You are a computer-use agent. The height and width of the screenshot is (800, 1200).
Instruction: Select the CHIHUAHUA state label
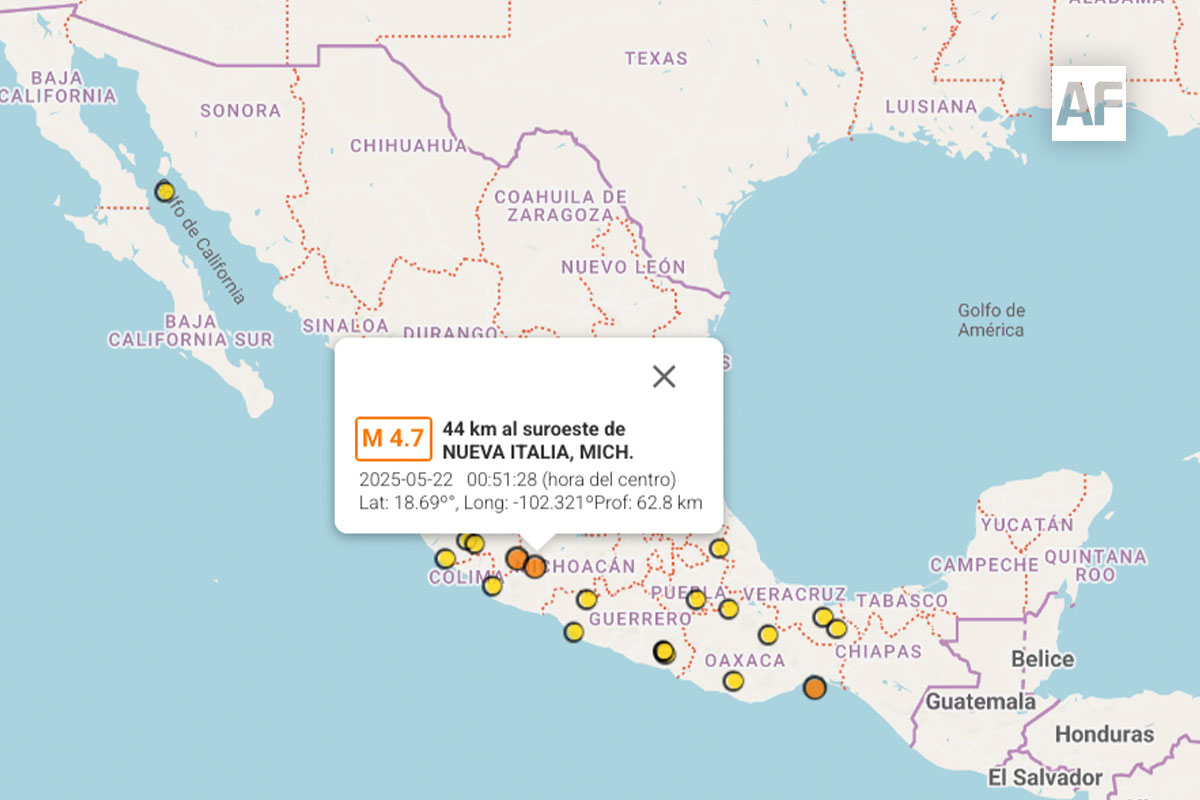(408, 146)
